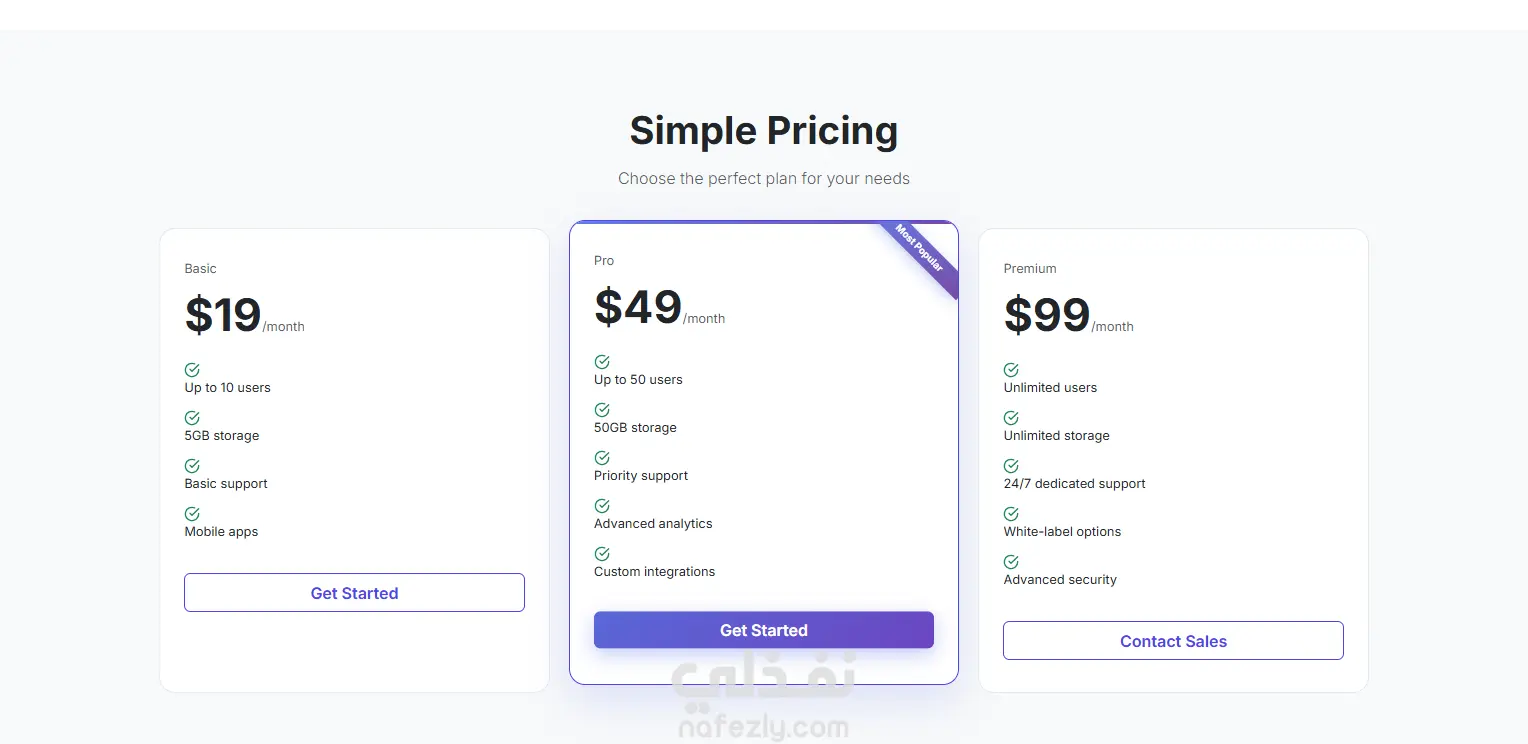Image resolution: width=1528 pixels, height=744 pixels.
Task: Click checkmark icon above 'Advanced analytics'
Action: click(602, 506)
